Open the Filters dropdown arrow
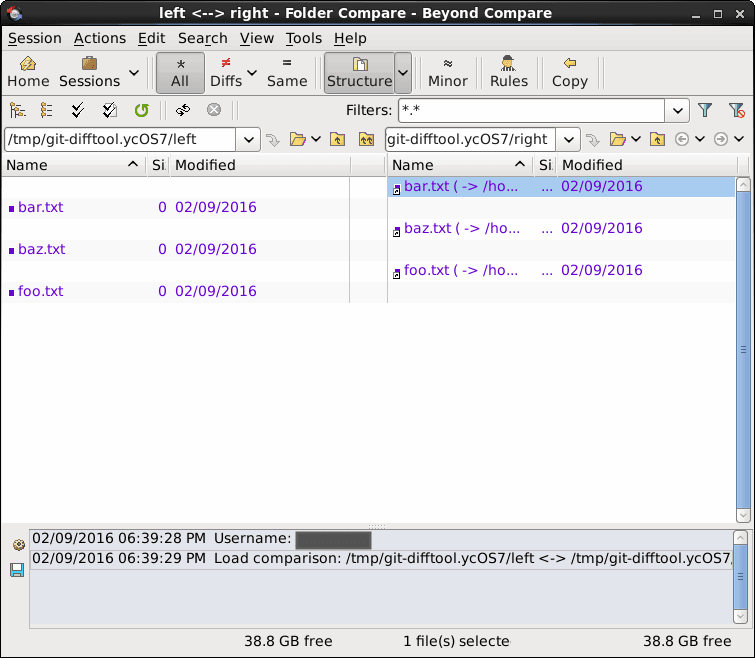755x658 pixels. pyautogui.click(x=677, y=111)
